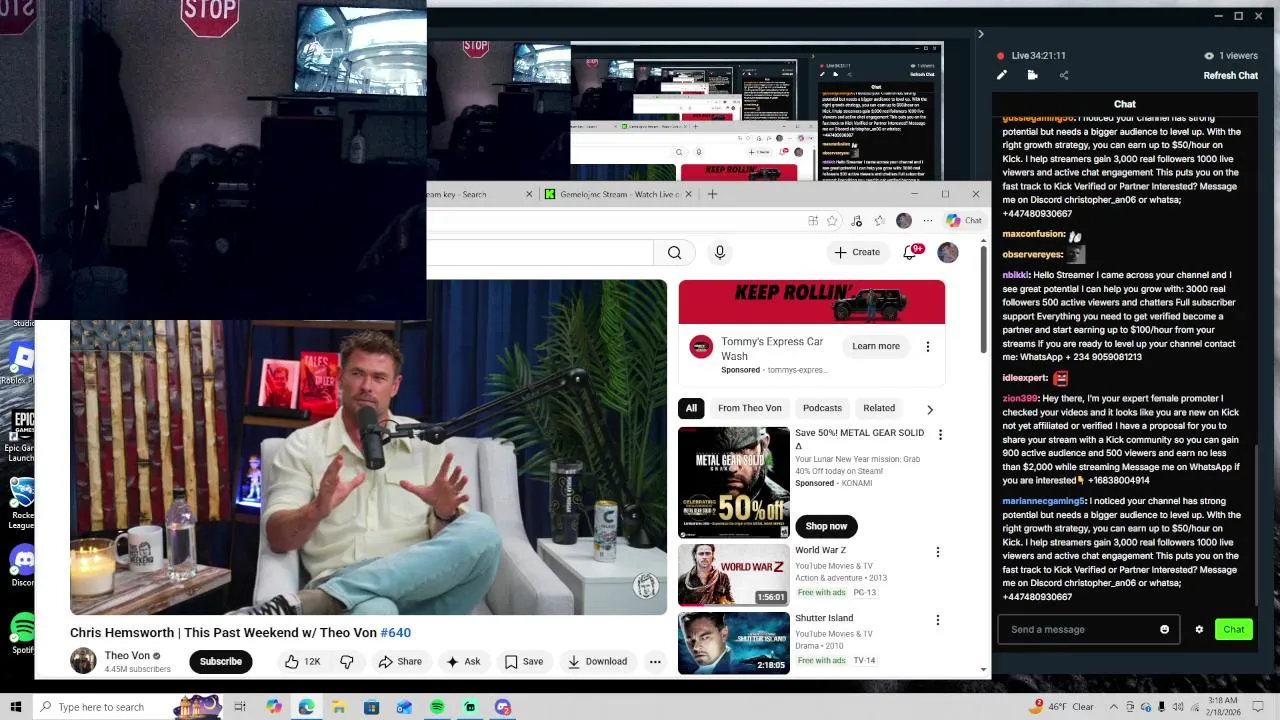Click the Save button under video
This screenshot has width=1280, height=720.
[x=524, y=661]
